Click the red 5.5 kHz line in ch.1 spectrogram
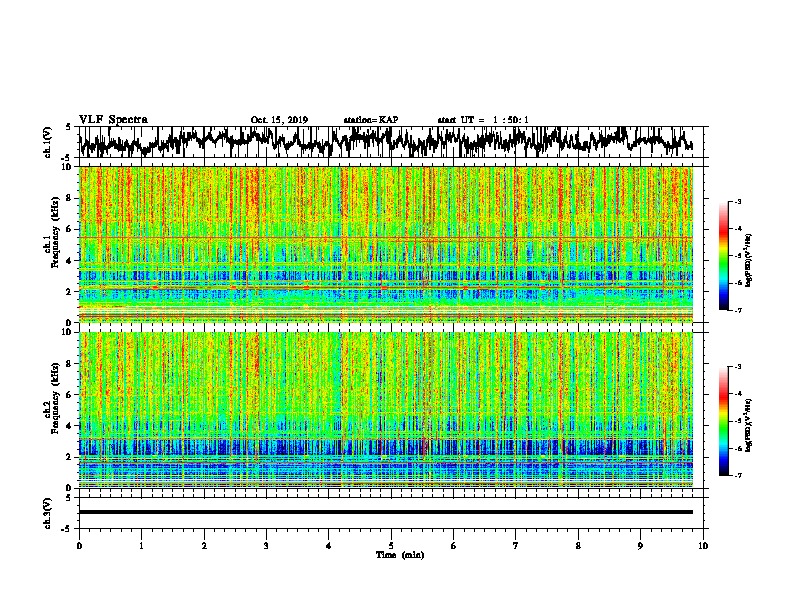 pos(386,237)
